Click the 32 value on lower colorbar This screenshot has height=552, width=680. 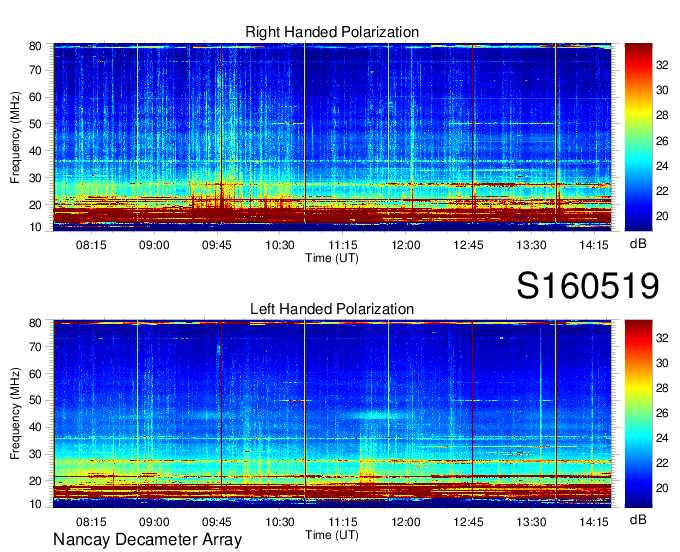662,338
